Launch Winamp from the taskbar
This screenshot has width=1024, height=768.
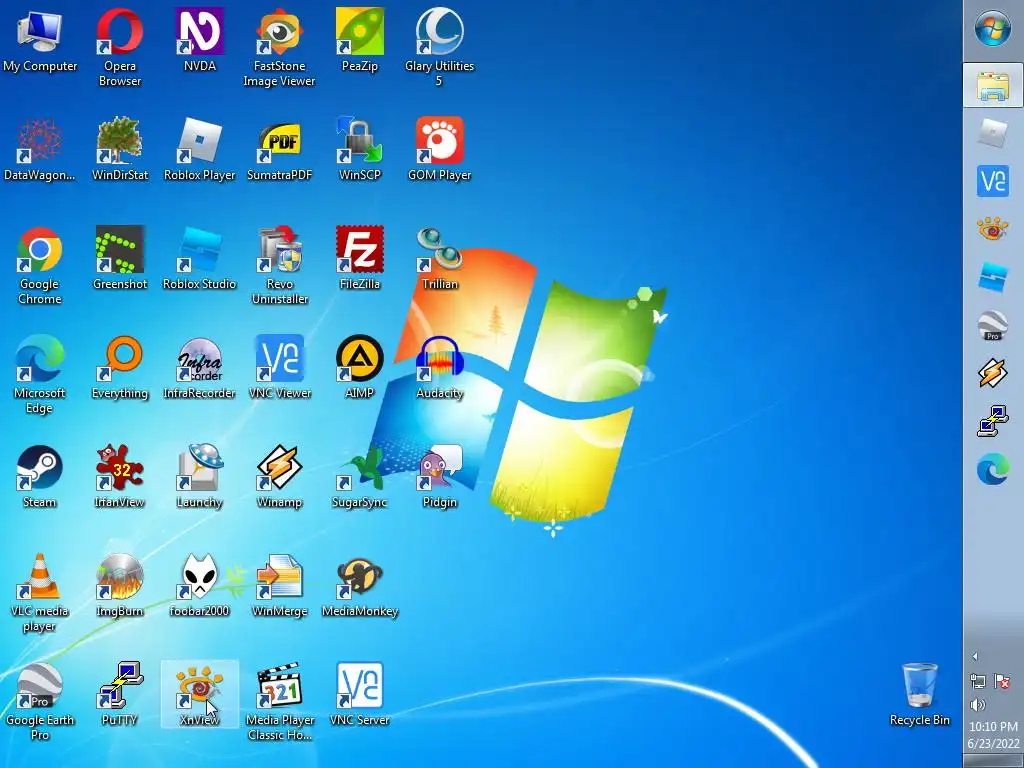(x=993, y=373)
